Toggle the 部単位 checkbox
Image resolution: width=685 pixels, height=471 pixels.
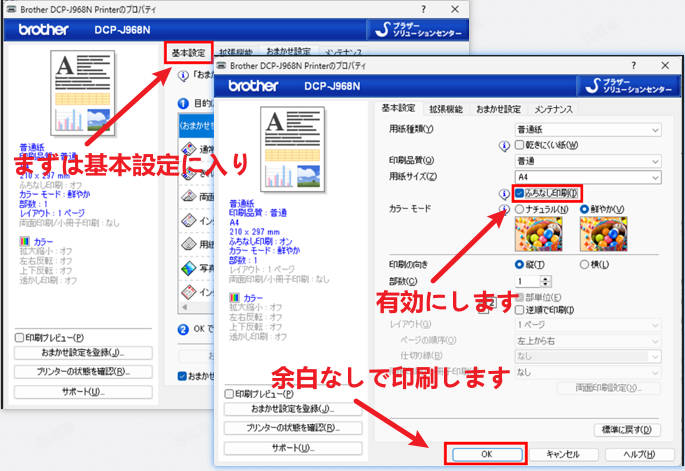[519, 298]
